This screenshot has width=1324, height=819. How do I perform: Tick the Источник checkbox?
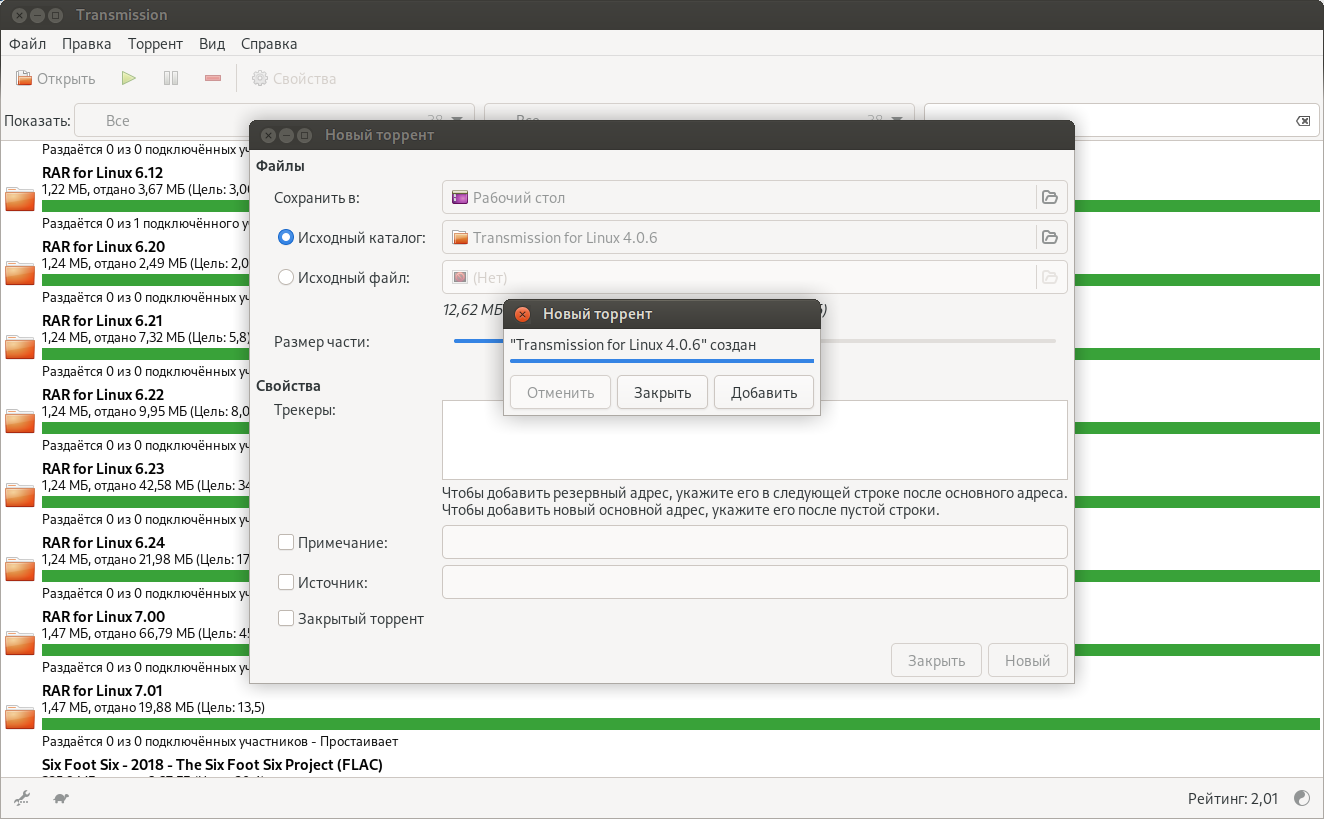tap(286, 582)
